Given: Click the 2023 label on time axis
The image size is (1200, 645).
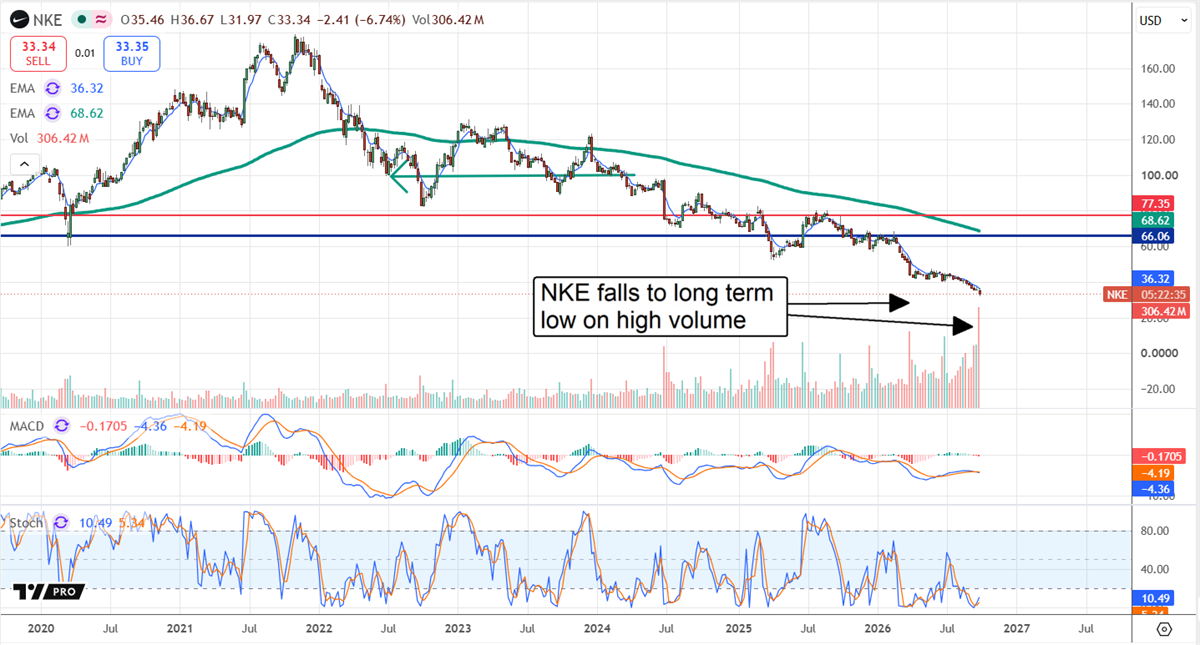Looking at the screenshot, I should pyautogui.click(x=457, y=628).
